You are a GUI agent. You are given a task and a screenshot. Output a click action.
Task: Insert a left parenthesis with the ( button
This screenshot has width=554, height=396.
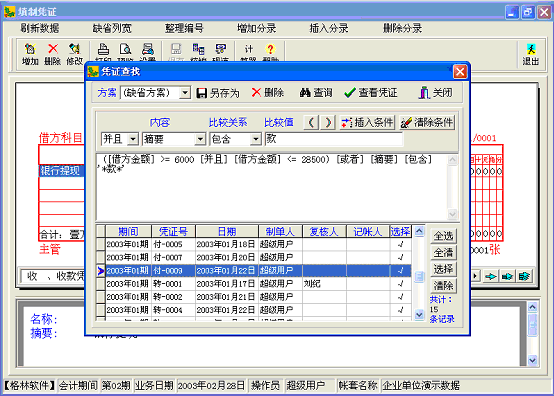click(311, 123)
